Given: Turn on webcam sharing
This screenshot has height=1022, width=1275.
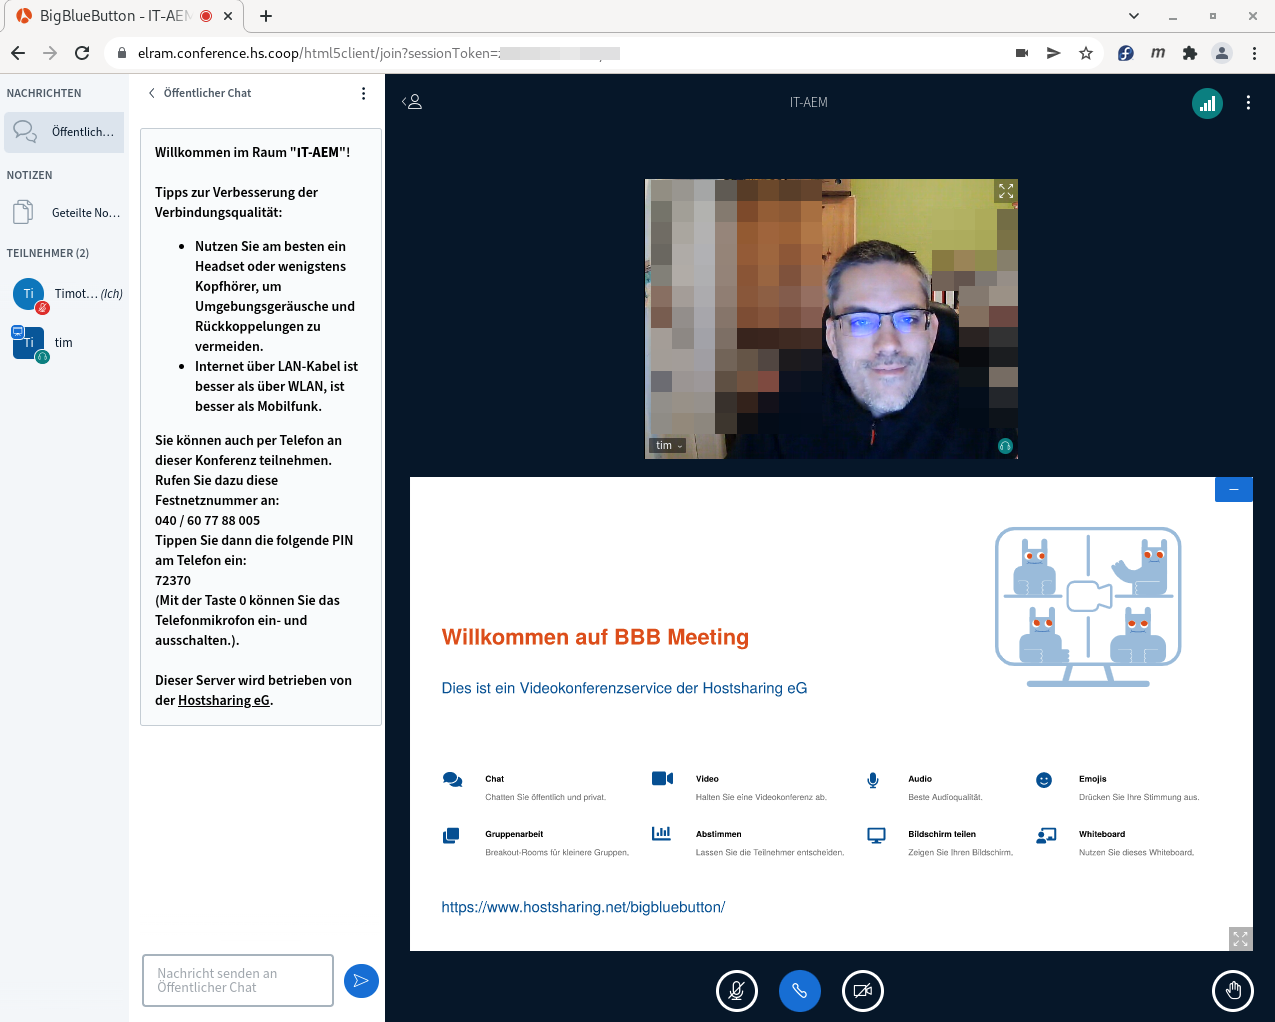Looking at the screenshot, I should [x=863, y=991].
